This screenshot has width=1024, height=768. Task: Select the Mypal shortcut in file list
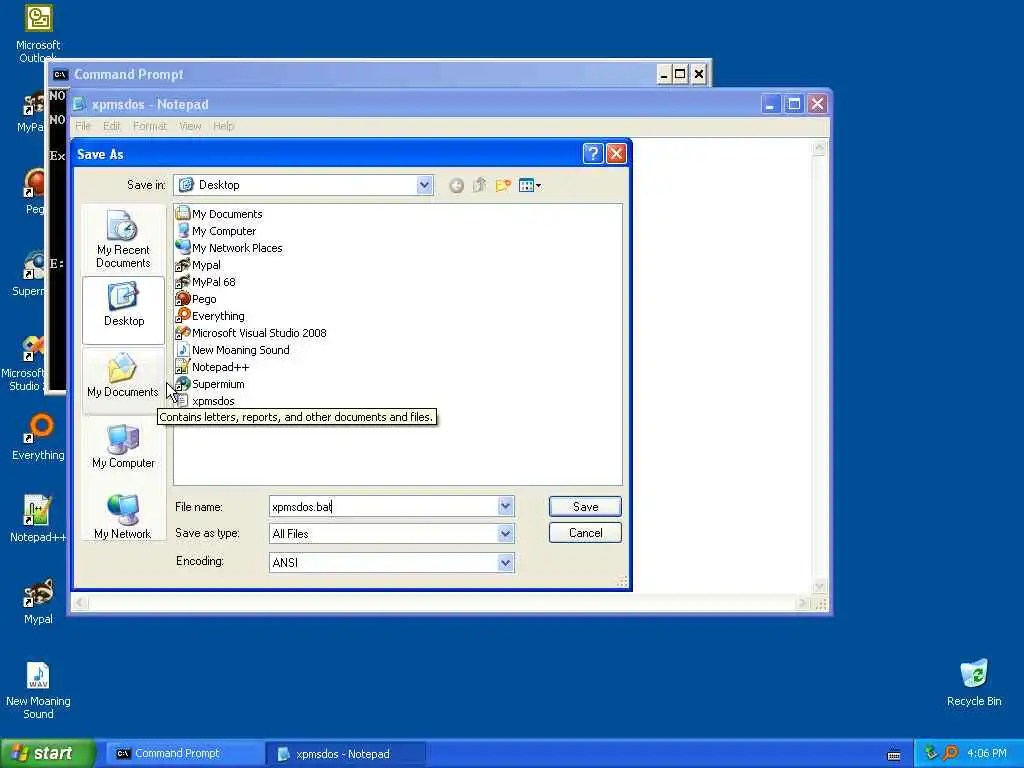(x=198, y=265)
